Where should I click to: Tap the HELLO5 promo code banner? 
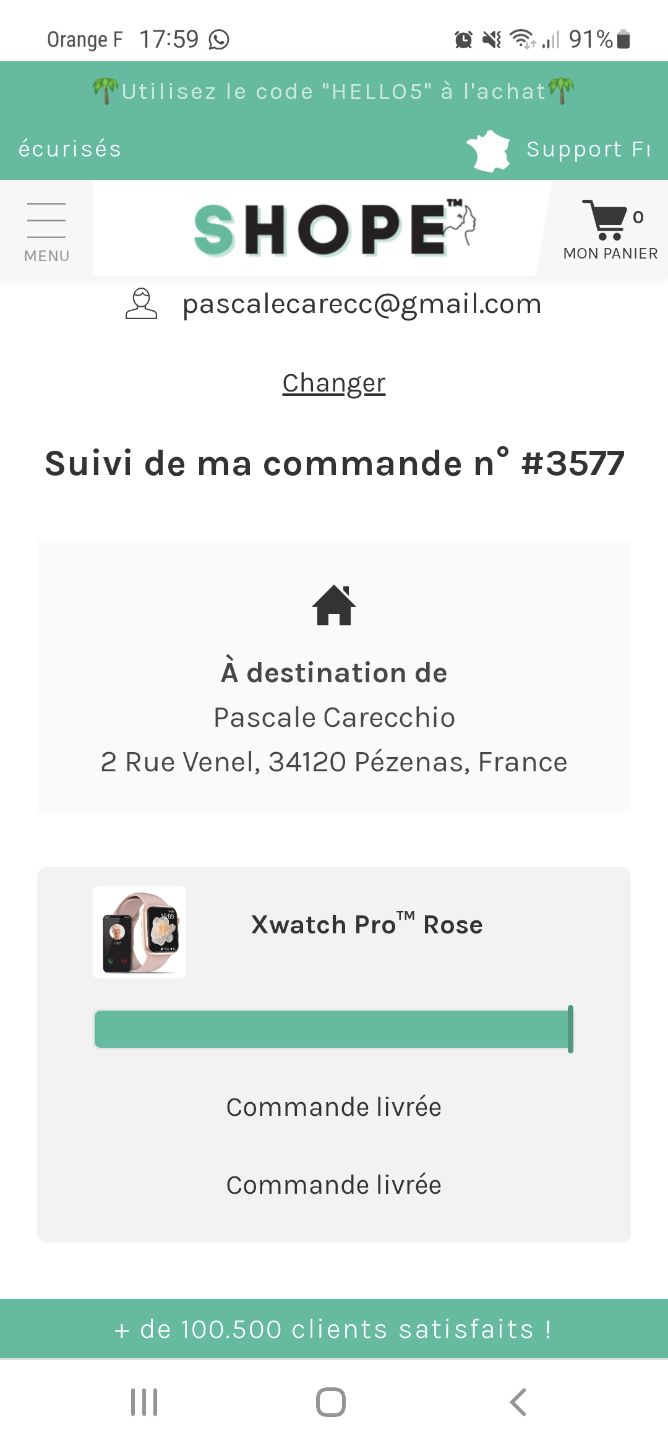click(334, 91)
